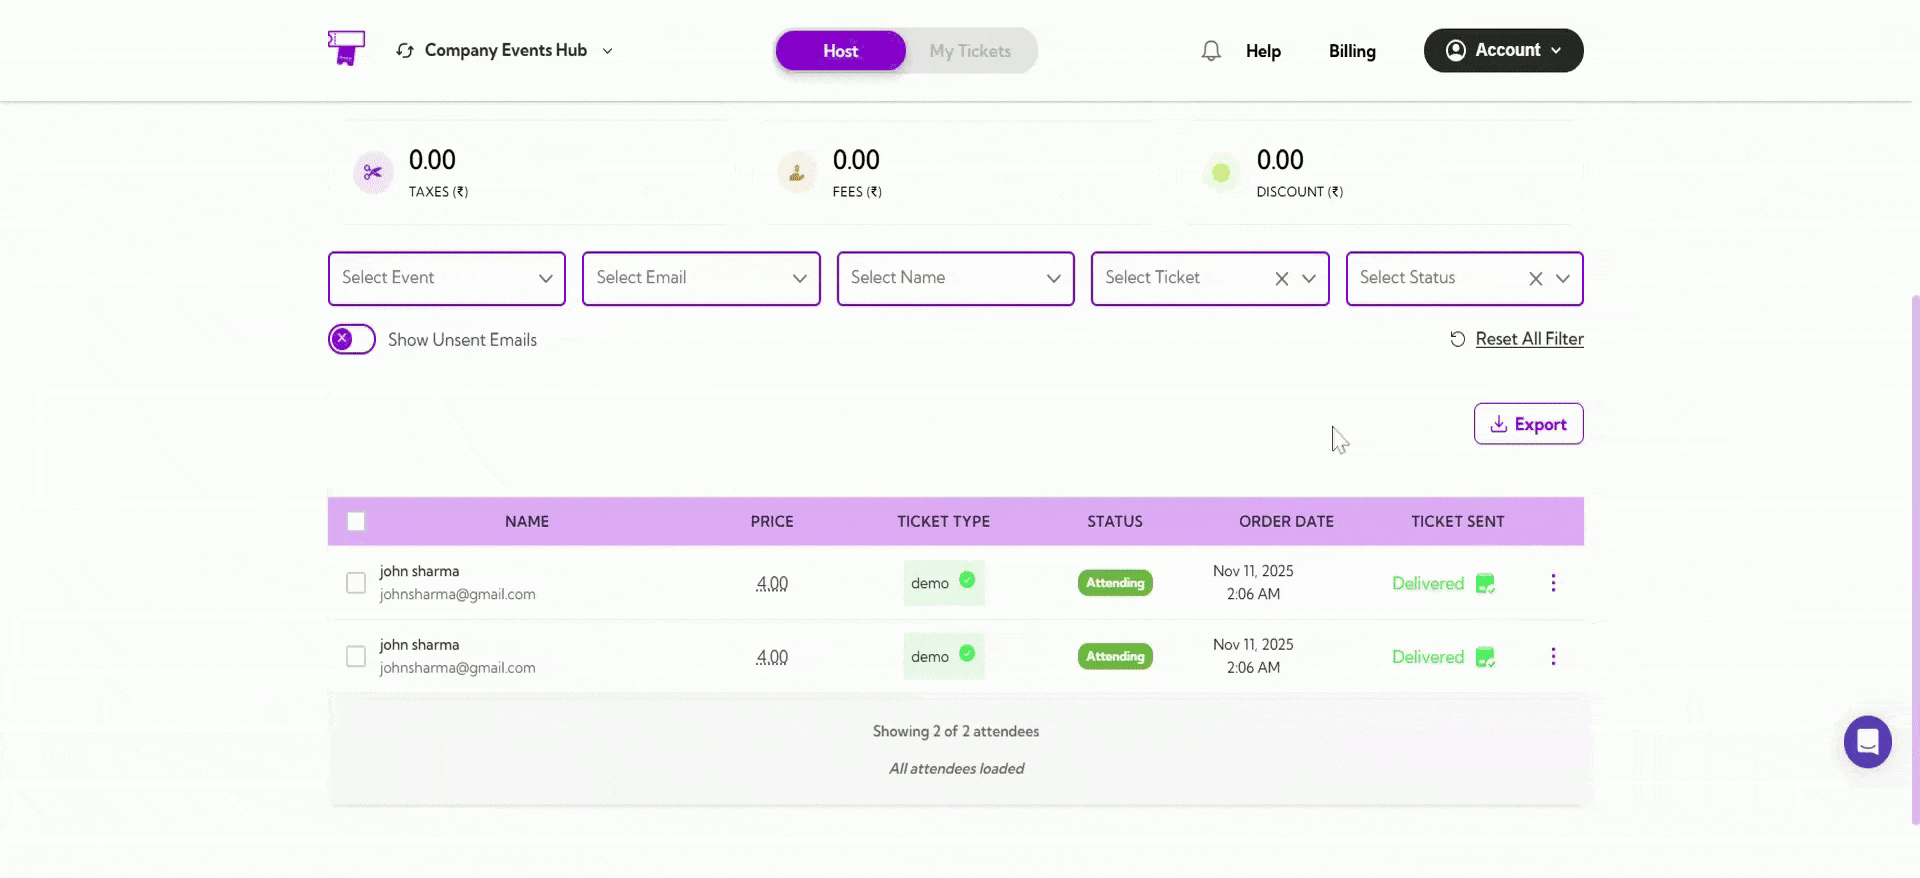Click the NAME column header
The image size is (1920, 878).
point(527,521)
